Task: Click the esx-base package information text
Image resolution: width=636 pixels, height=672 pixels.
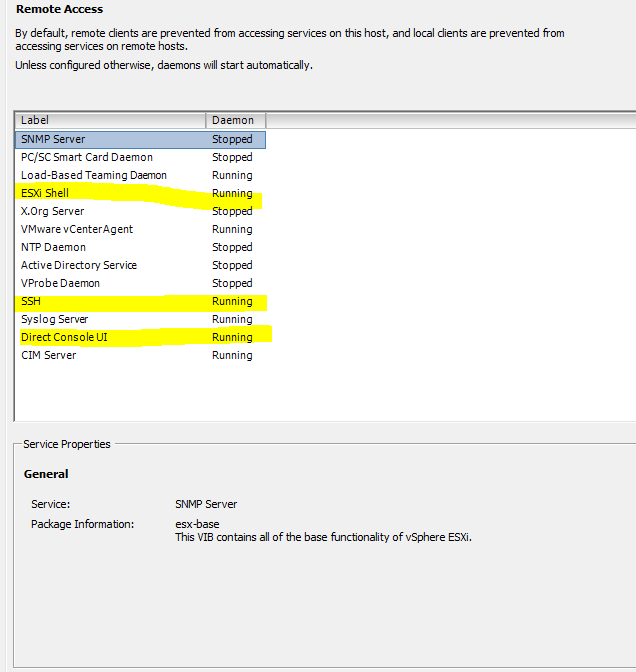Action: [197, 524]
